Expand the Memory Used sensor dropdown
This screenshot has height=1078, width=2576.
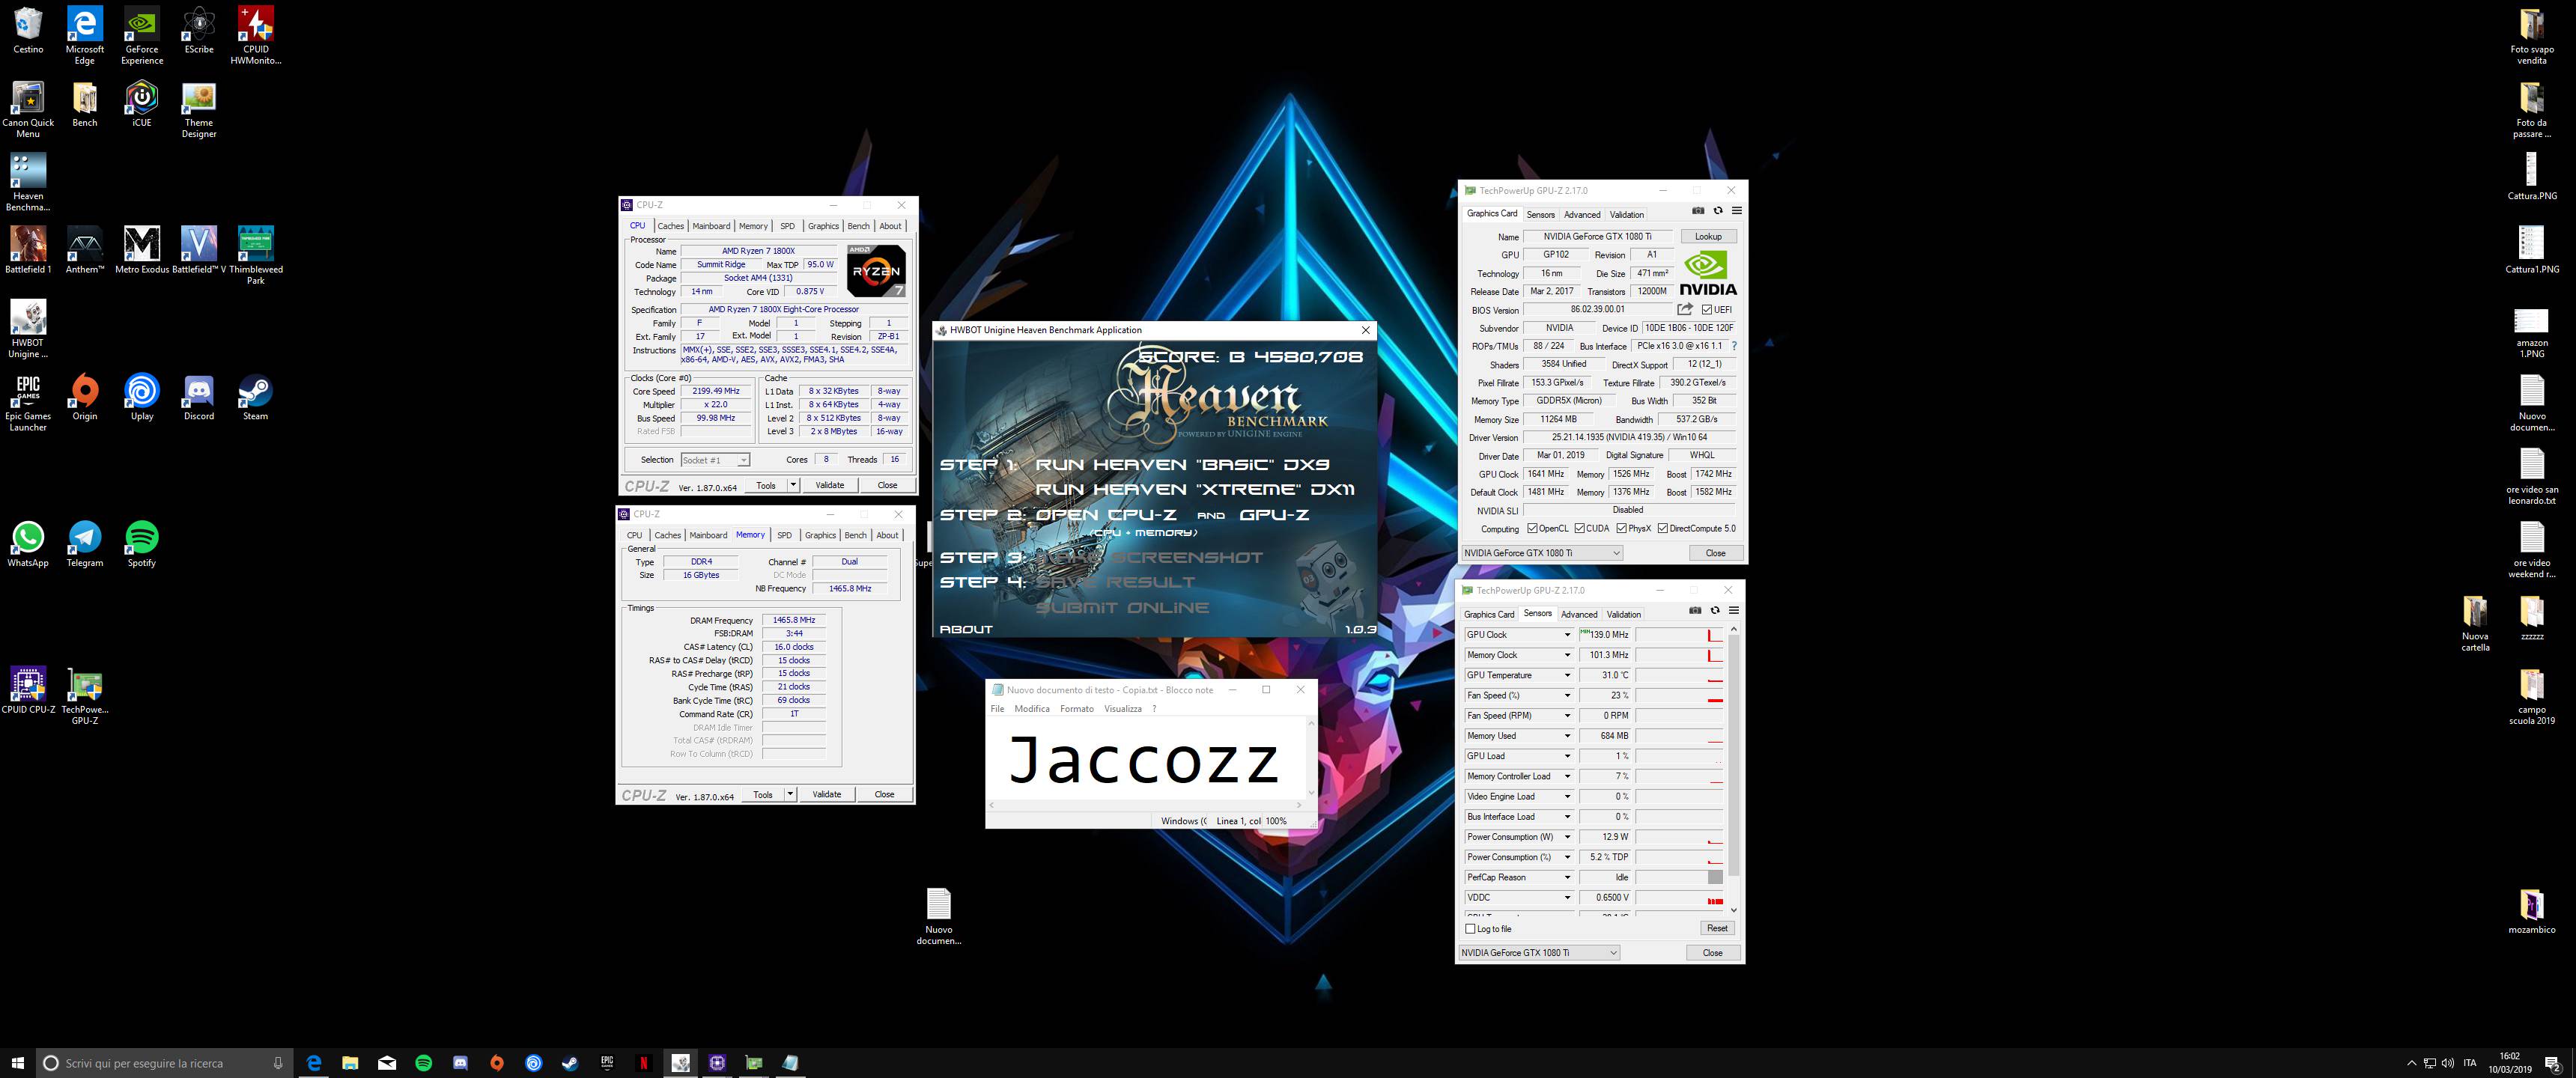[x=1567, y=736]
